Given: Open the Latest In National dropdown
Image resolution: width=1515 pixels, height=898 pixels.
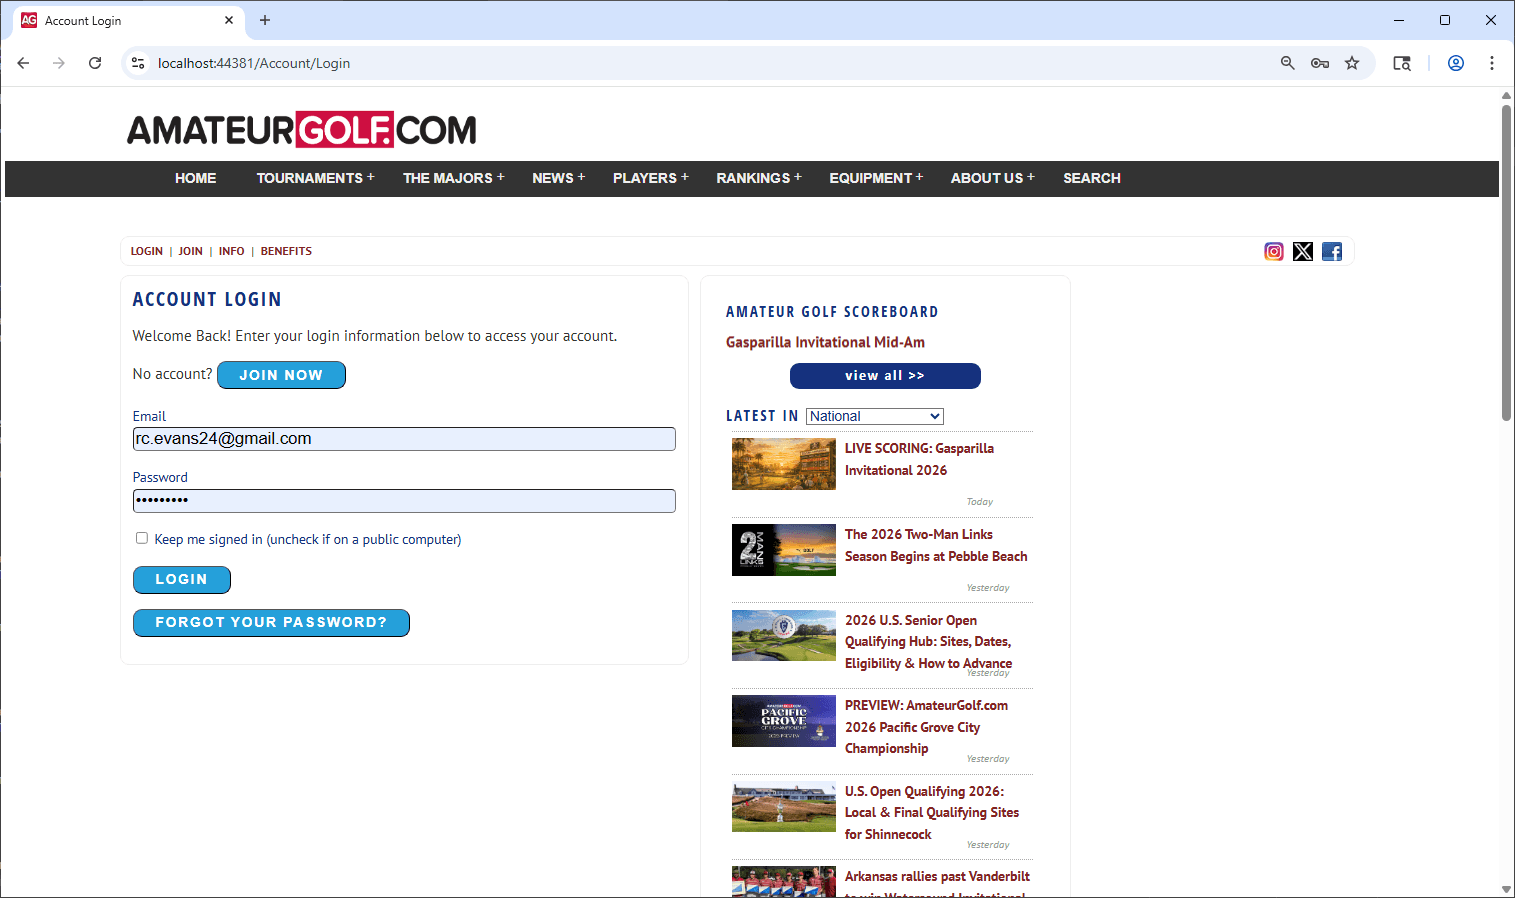Looking at the screenshot, I should pos(874,416).
